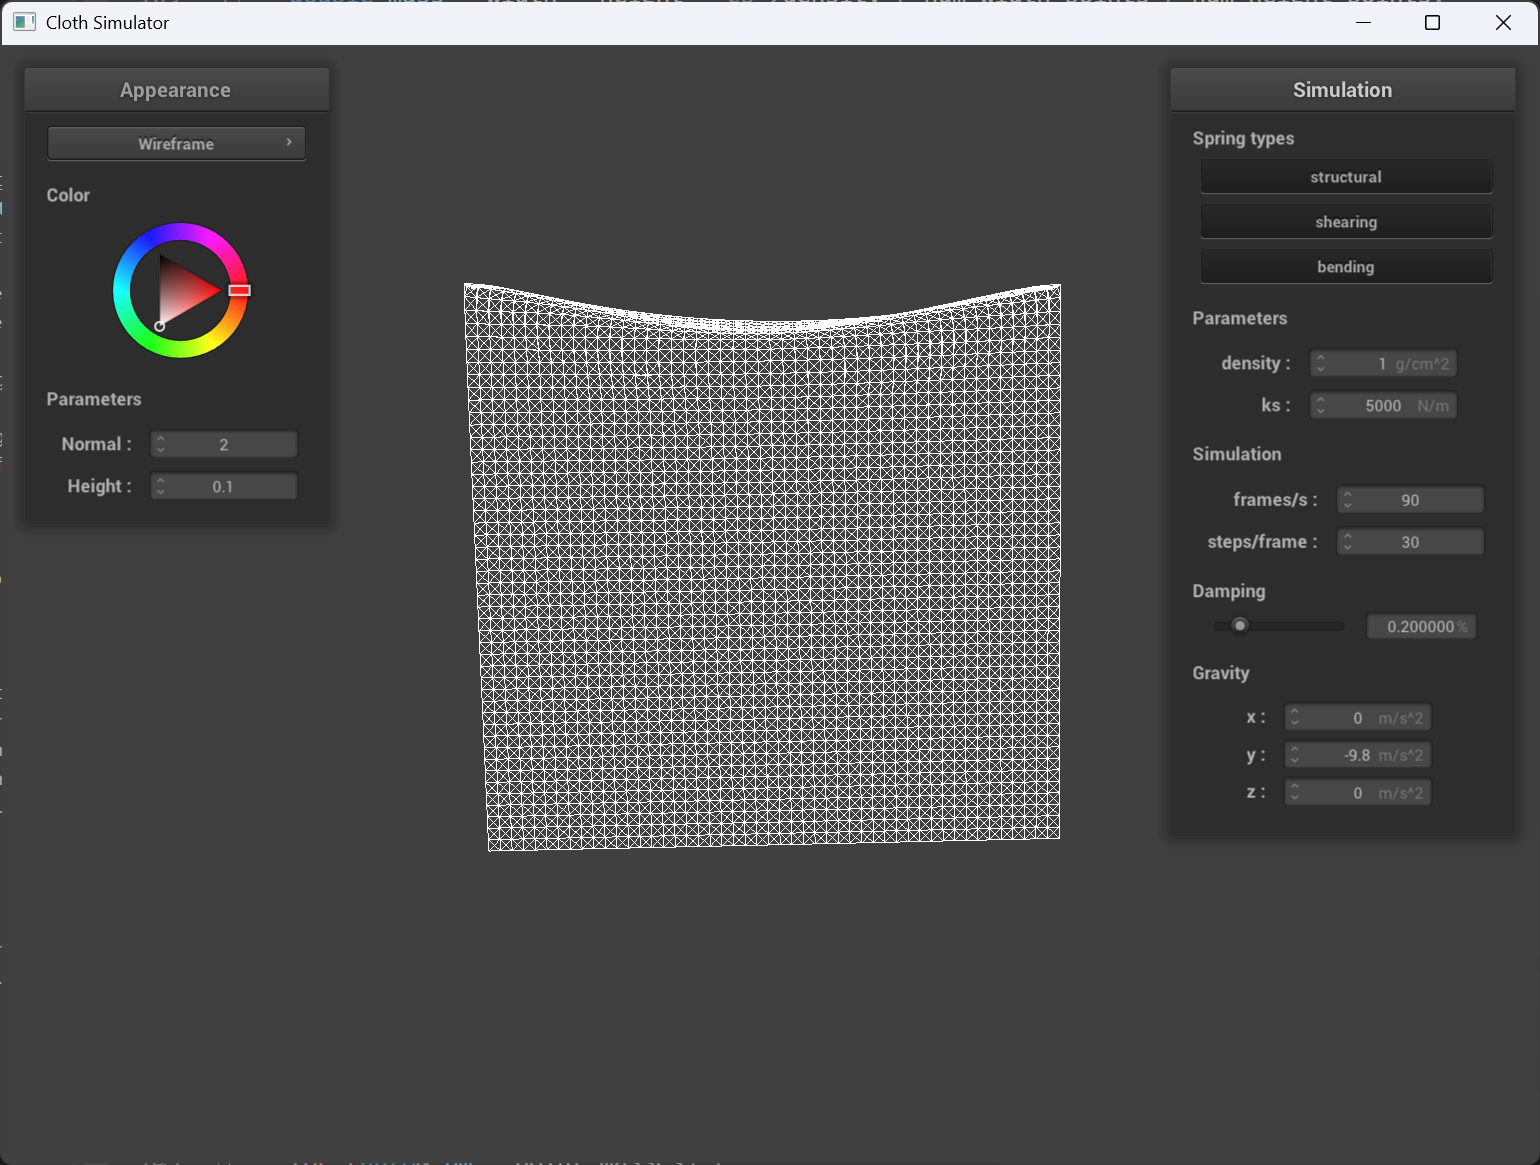Click the Gravity y value field
Image resolution: width=1540 pixels, height=1165 pixels.
point(1358,755)
